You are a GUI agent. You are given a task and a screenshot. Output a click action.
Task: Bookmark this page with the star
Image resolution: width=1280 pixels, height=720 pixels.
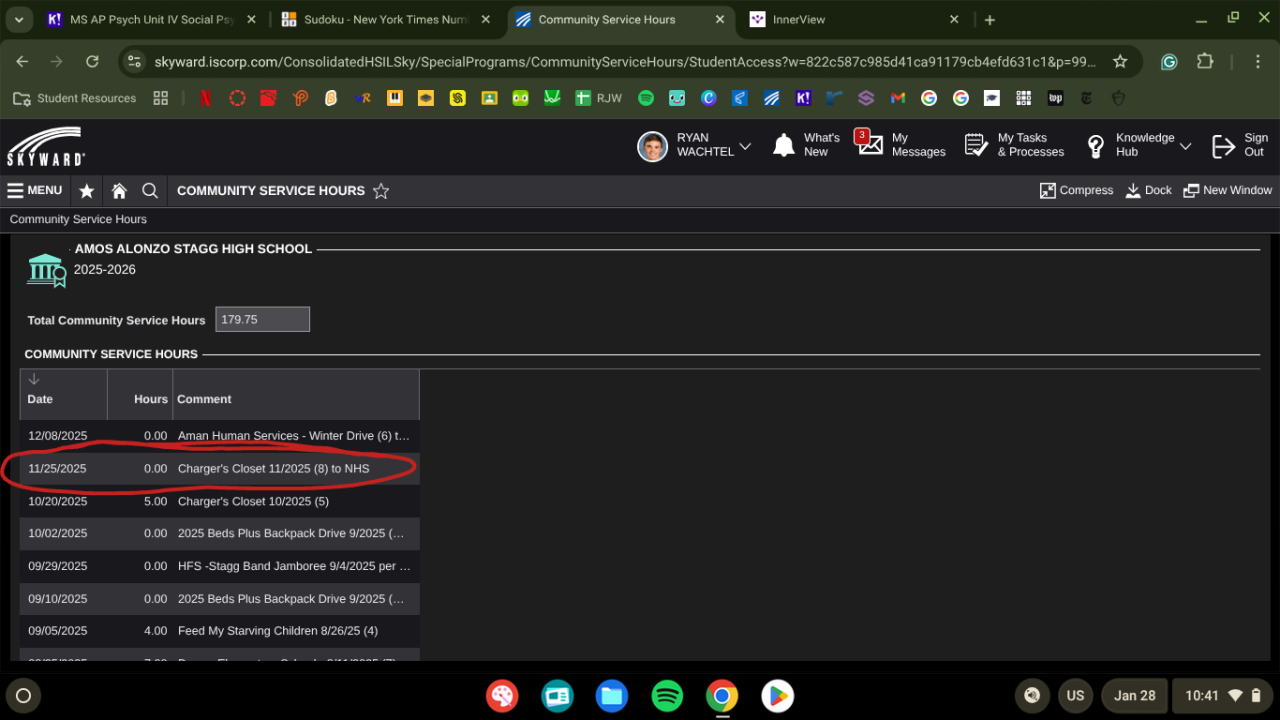pyautogui.click(x=1120, y=61)
